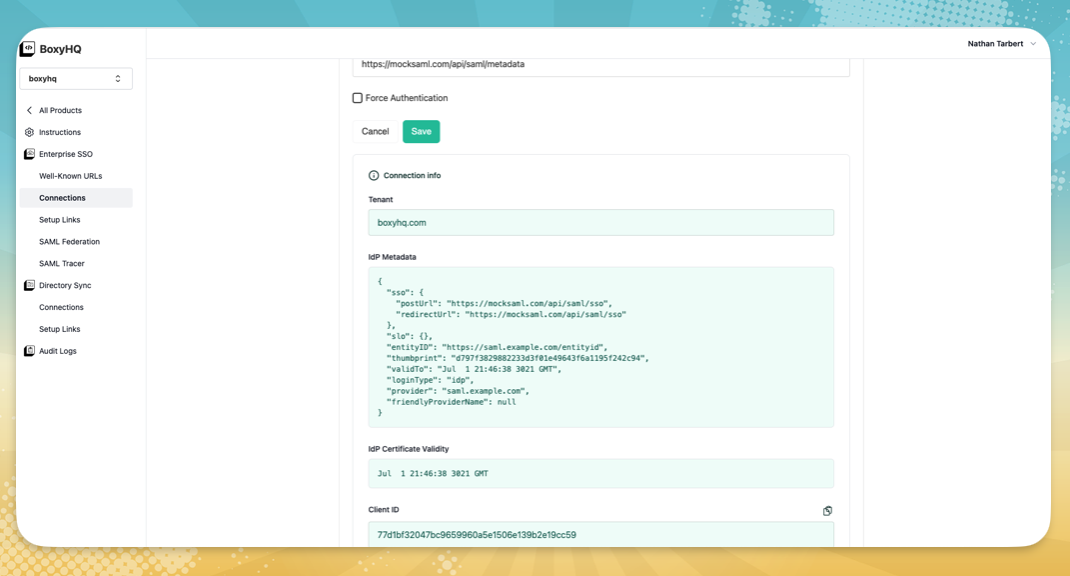
Task: Click the validTo line in metadata
Action: pos(474,369)
